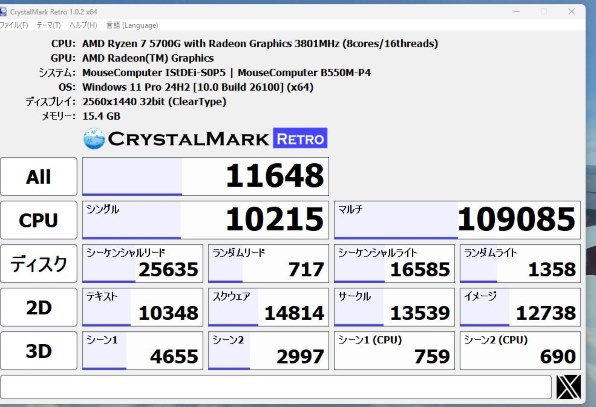Click the comment text field at bottom
This screenshot has width=596, height=407.
(276, 387)
